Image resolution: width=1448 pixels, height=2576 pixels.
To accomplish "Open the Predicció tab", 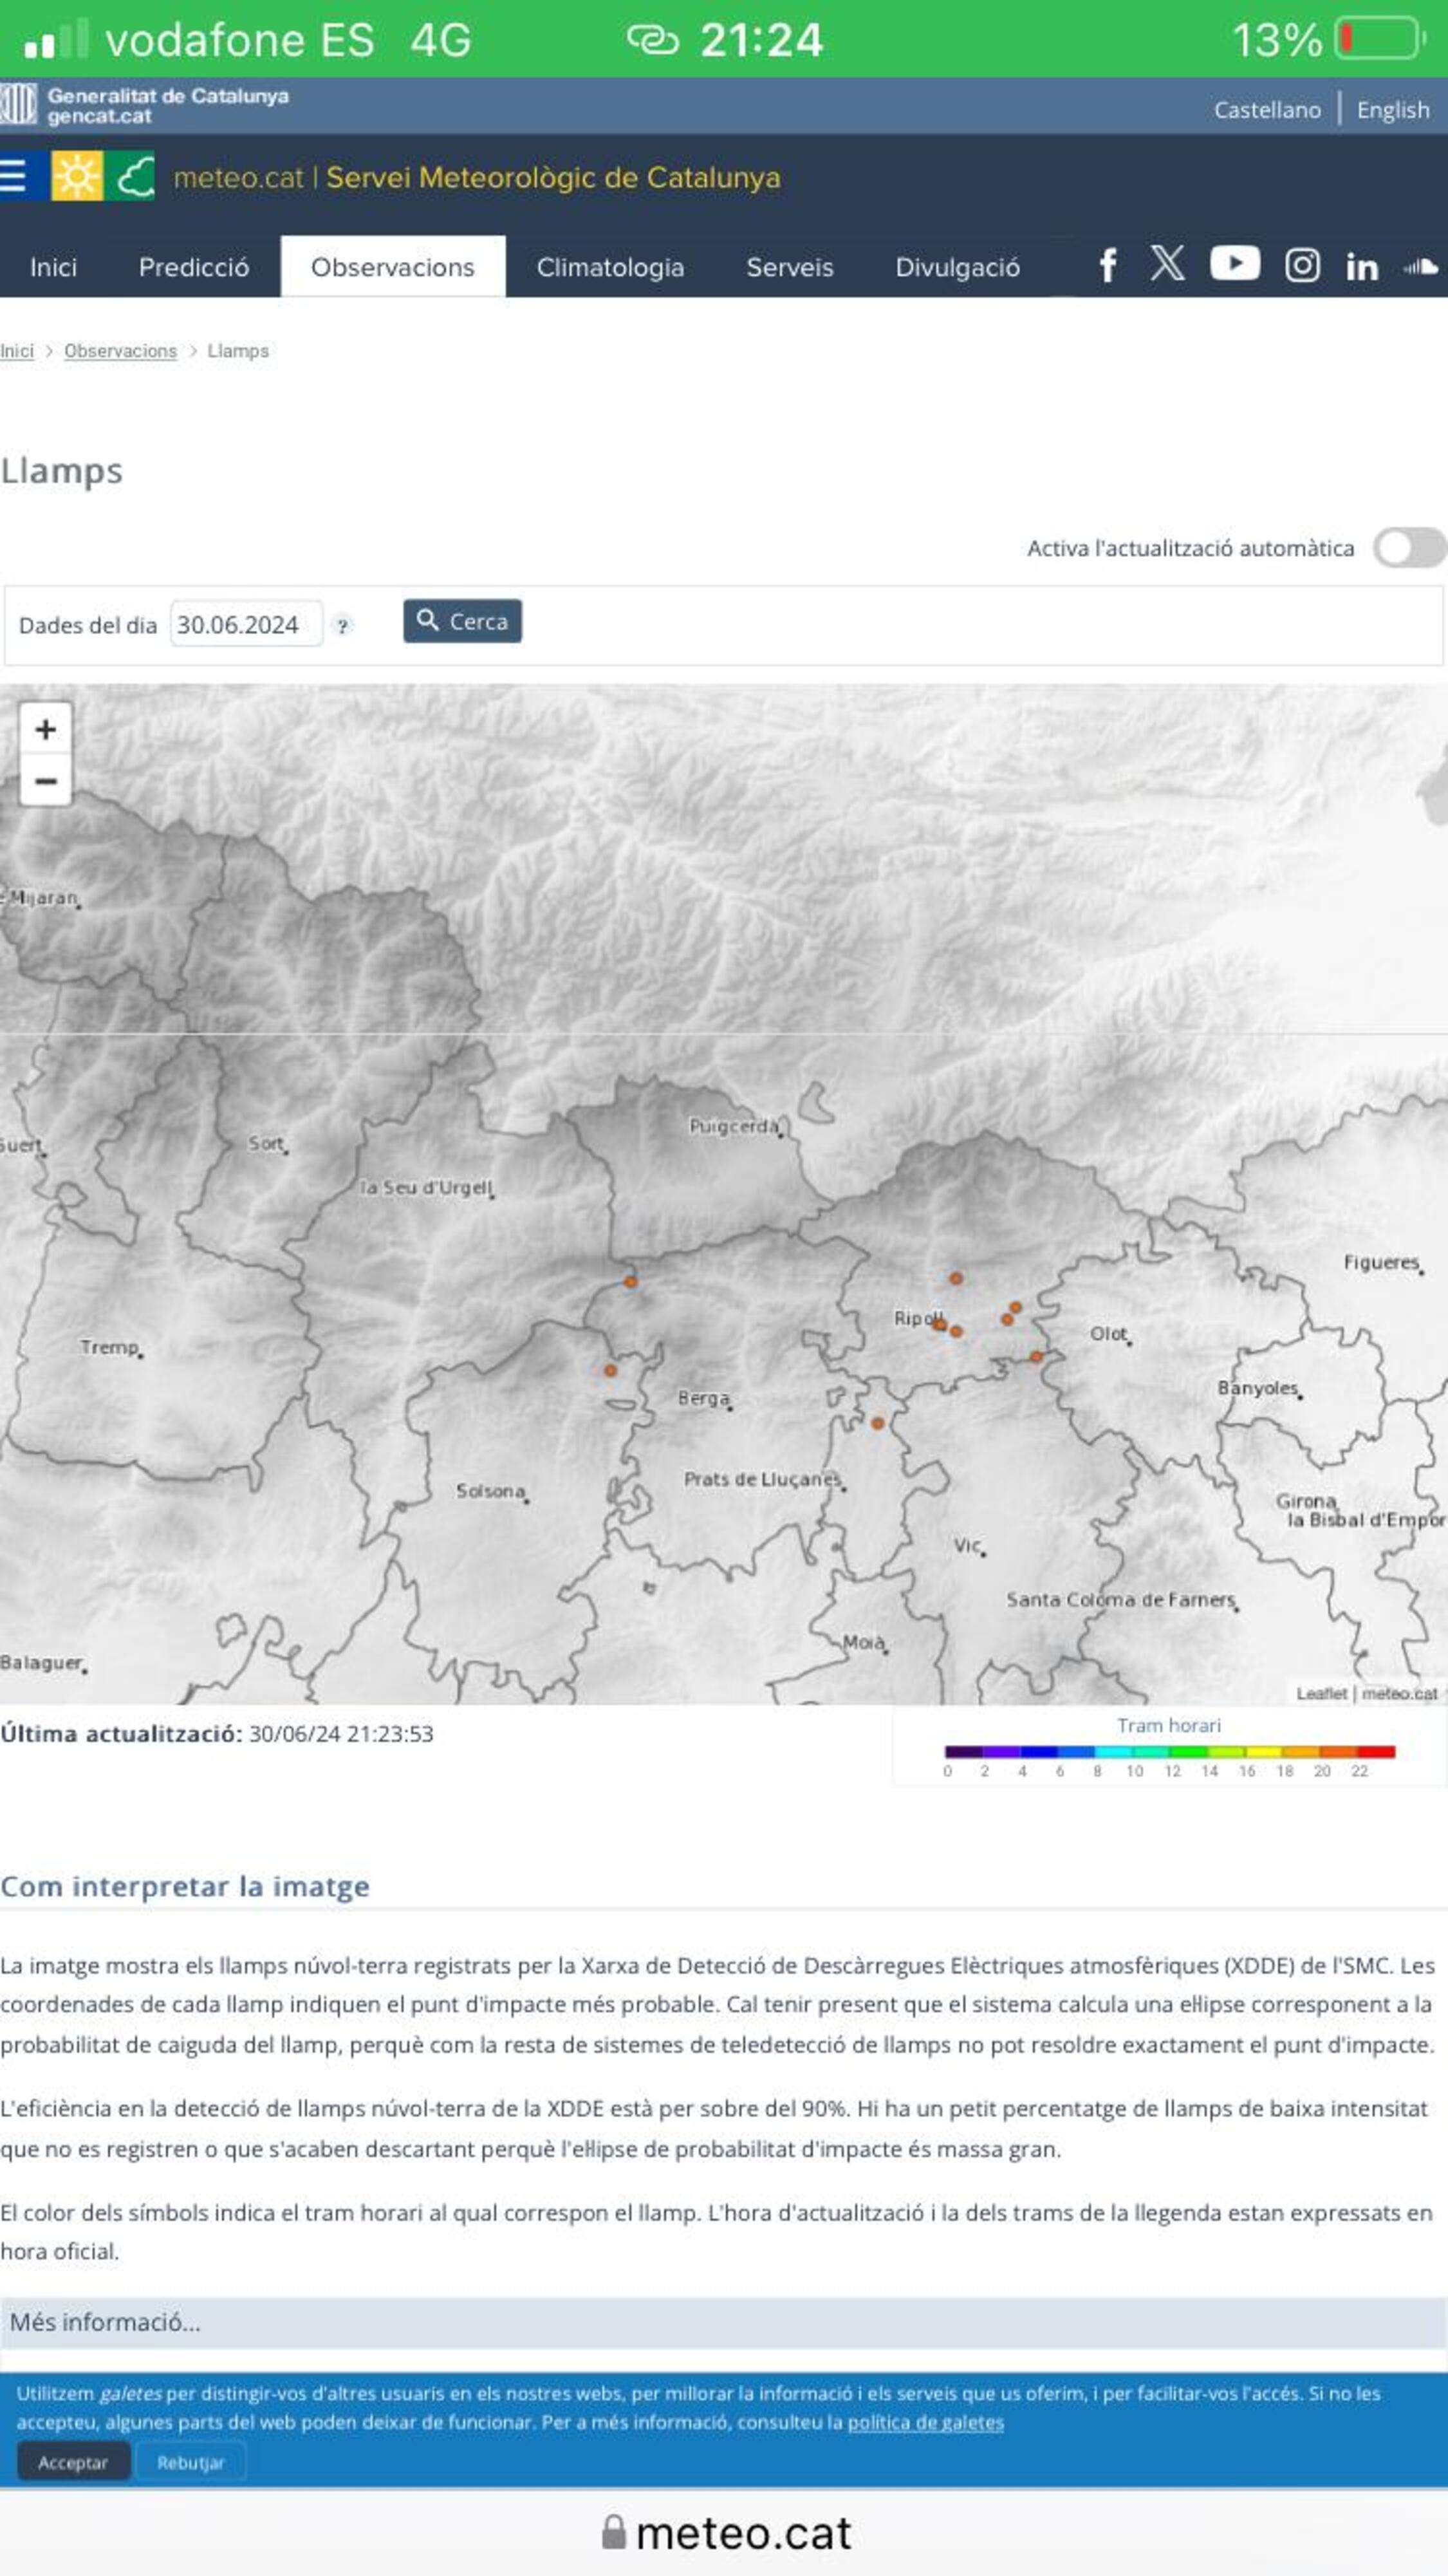I will 194,267.
